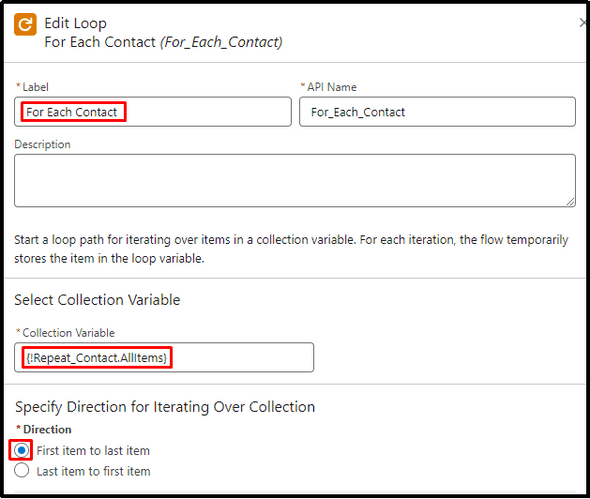Click the Select Collection Variable heading
Viewport: 590px width, 499px height.
coord(97,300)
